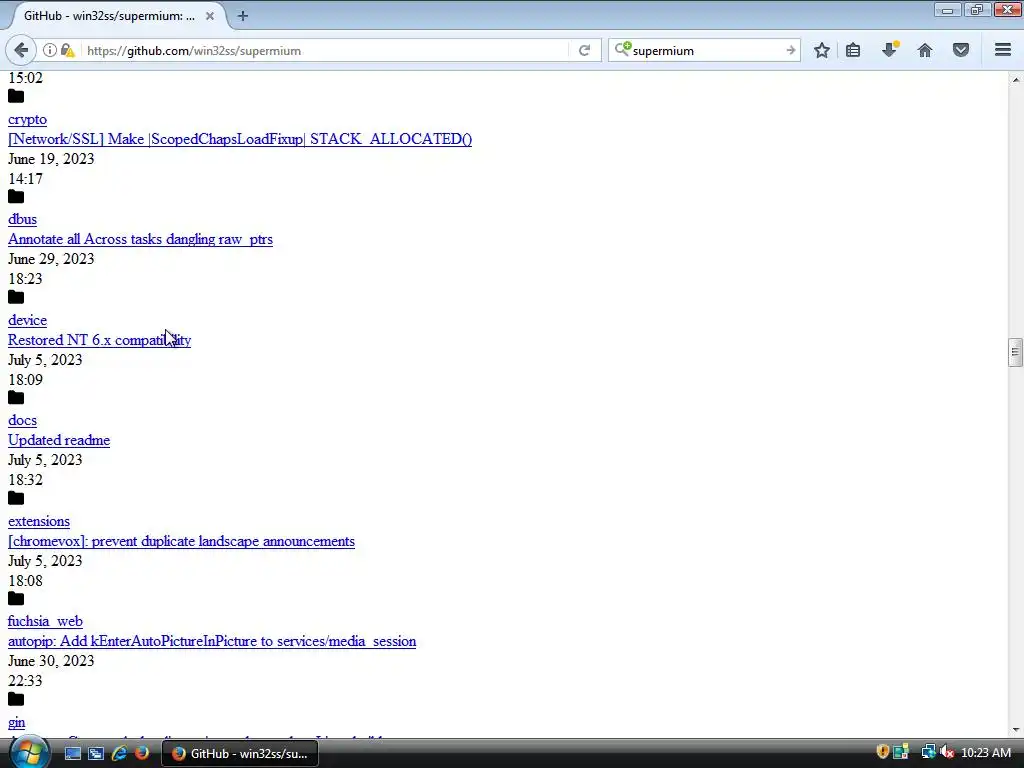Open commit about ScopedChapsLoadFixup STACK_ALLOCATED

click(240, 139)
